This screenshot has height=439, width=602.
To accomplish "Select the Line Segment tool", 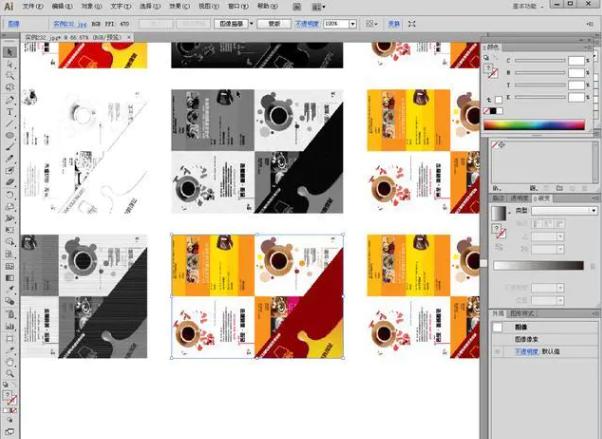I will tap(10, 123).
